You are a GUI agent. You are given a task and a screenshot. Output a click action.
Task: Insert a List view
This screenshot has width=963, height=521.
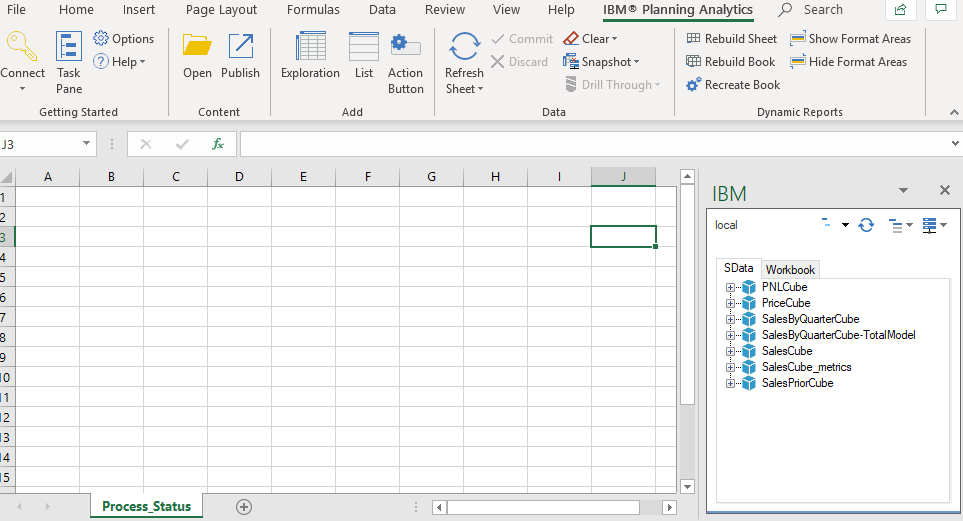click(364, 56)
